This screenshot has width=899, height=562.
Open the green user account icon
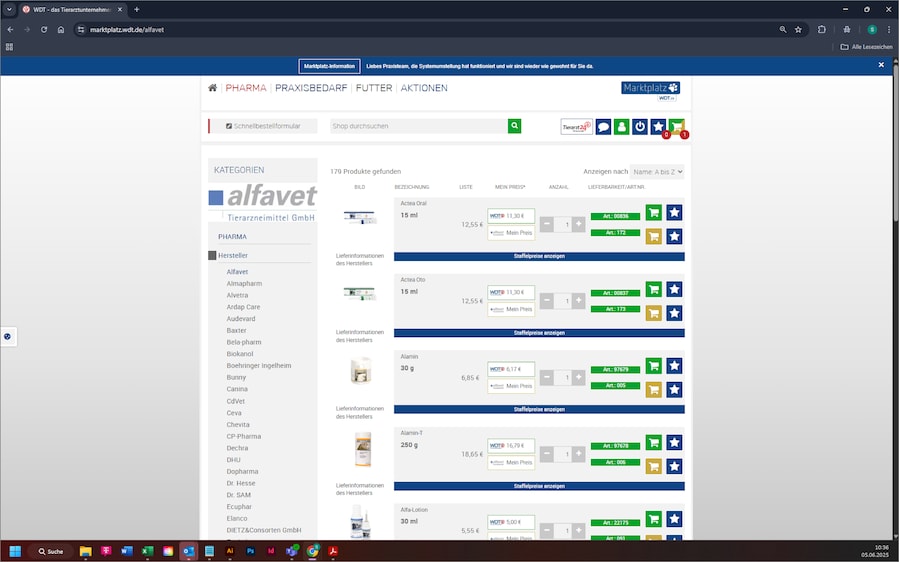pos(622,127)
